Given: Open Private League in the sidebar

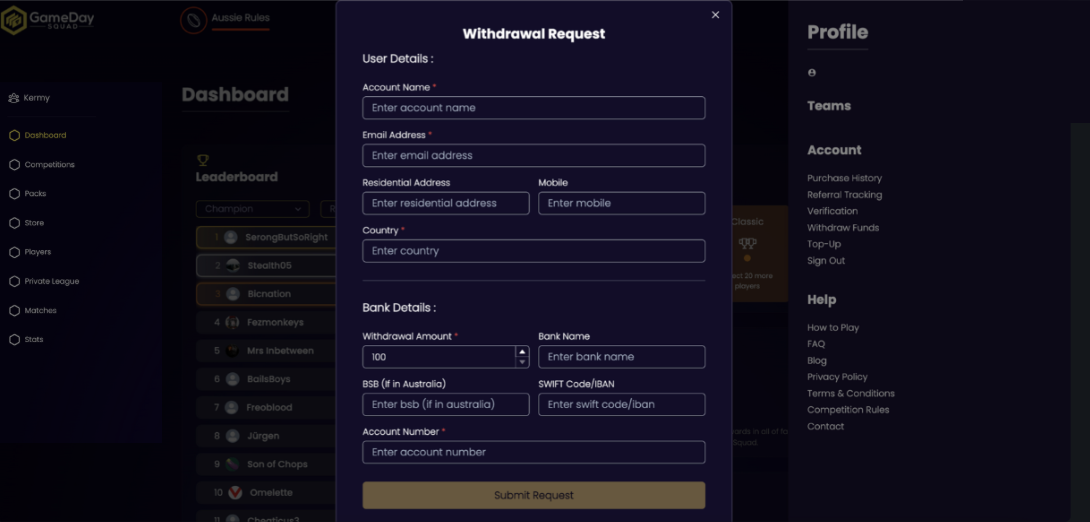Looking at the screenshot, I should pos(51,282).
